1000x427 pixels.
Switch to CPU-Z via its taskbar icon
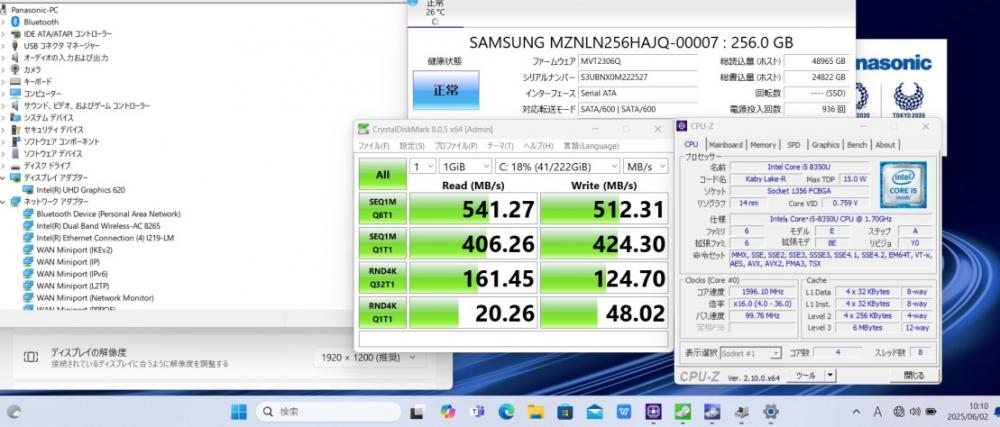[653, 412]
